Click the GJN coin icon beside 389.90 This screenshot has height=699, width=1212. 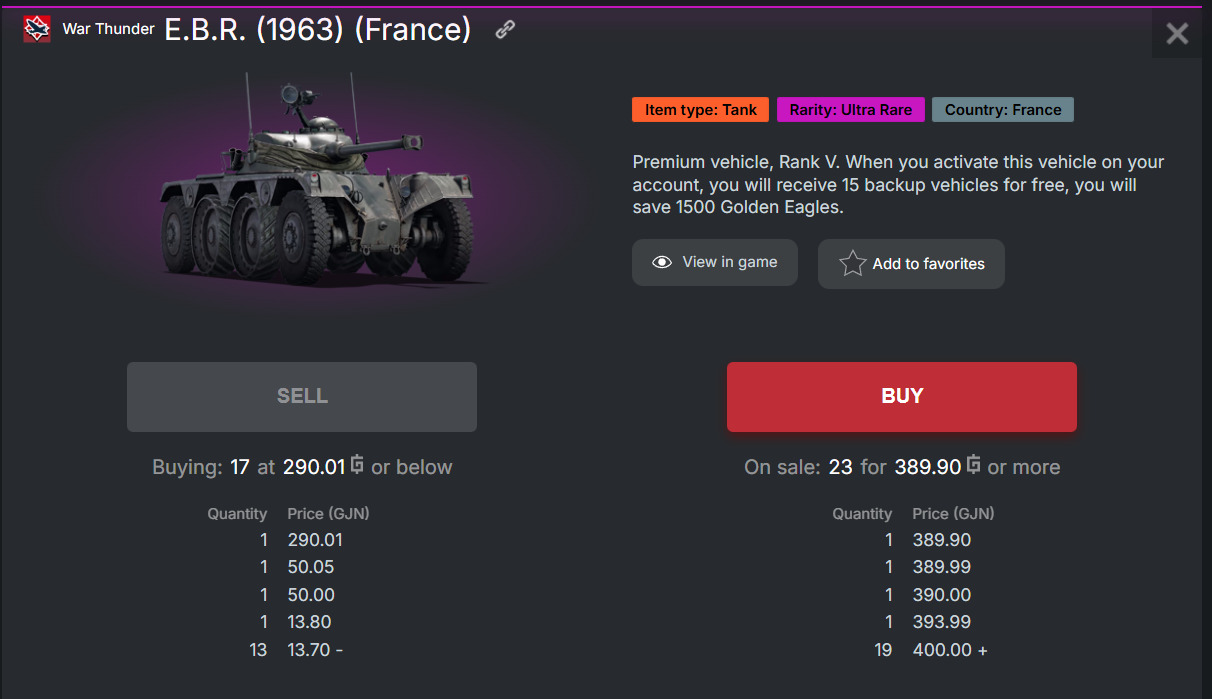[x=973, y=466]
